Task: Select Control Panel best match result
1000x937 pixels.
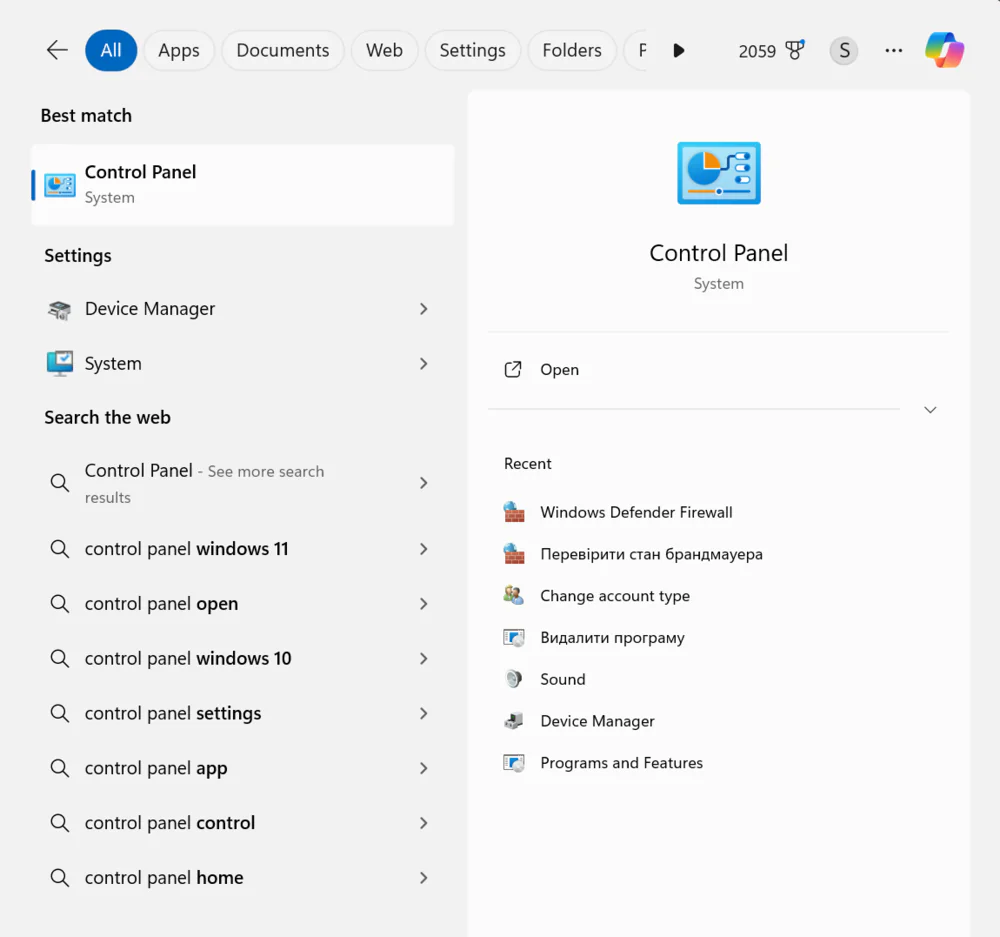Action: pyautogui.click(x=243, y=185)
